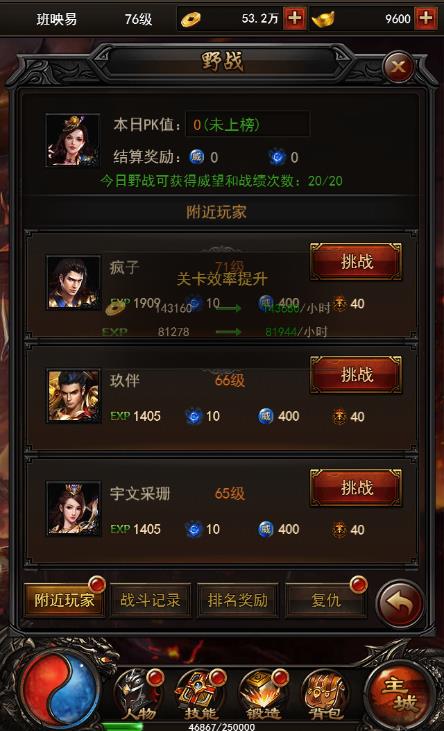Click 玖伴 player avatar
The width and height of the screenshot is (444, 731).
coord(73,395)
